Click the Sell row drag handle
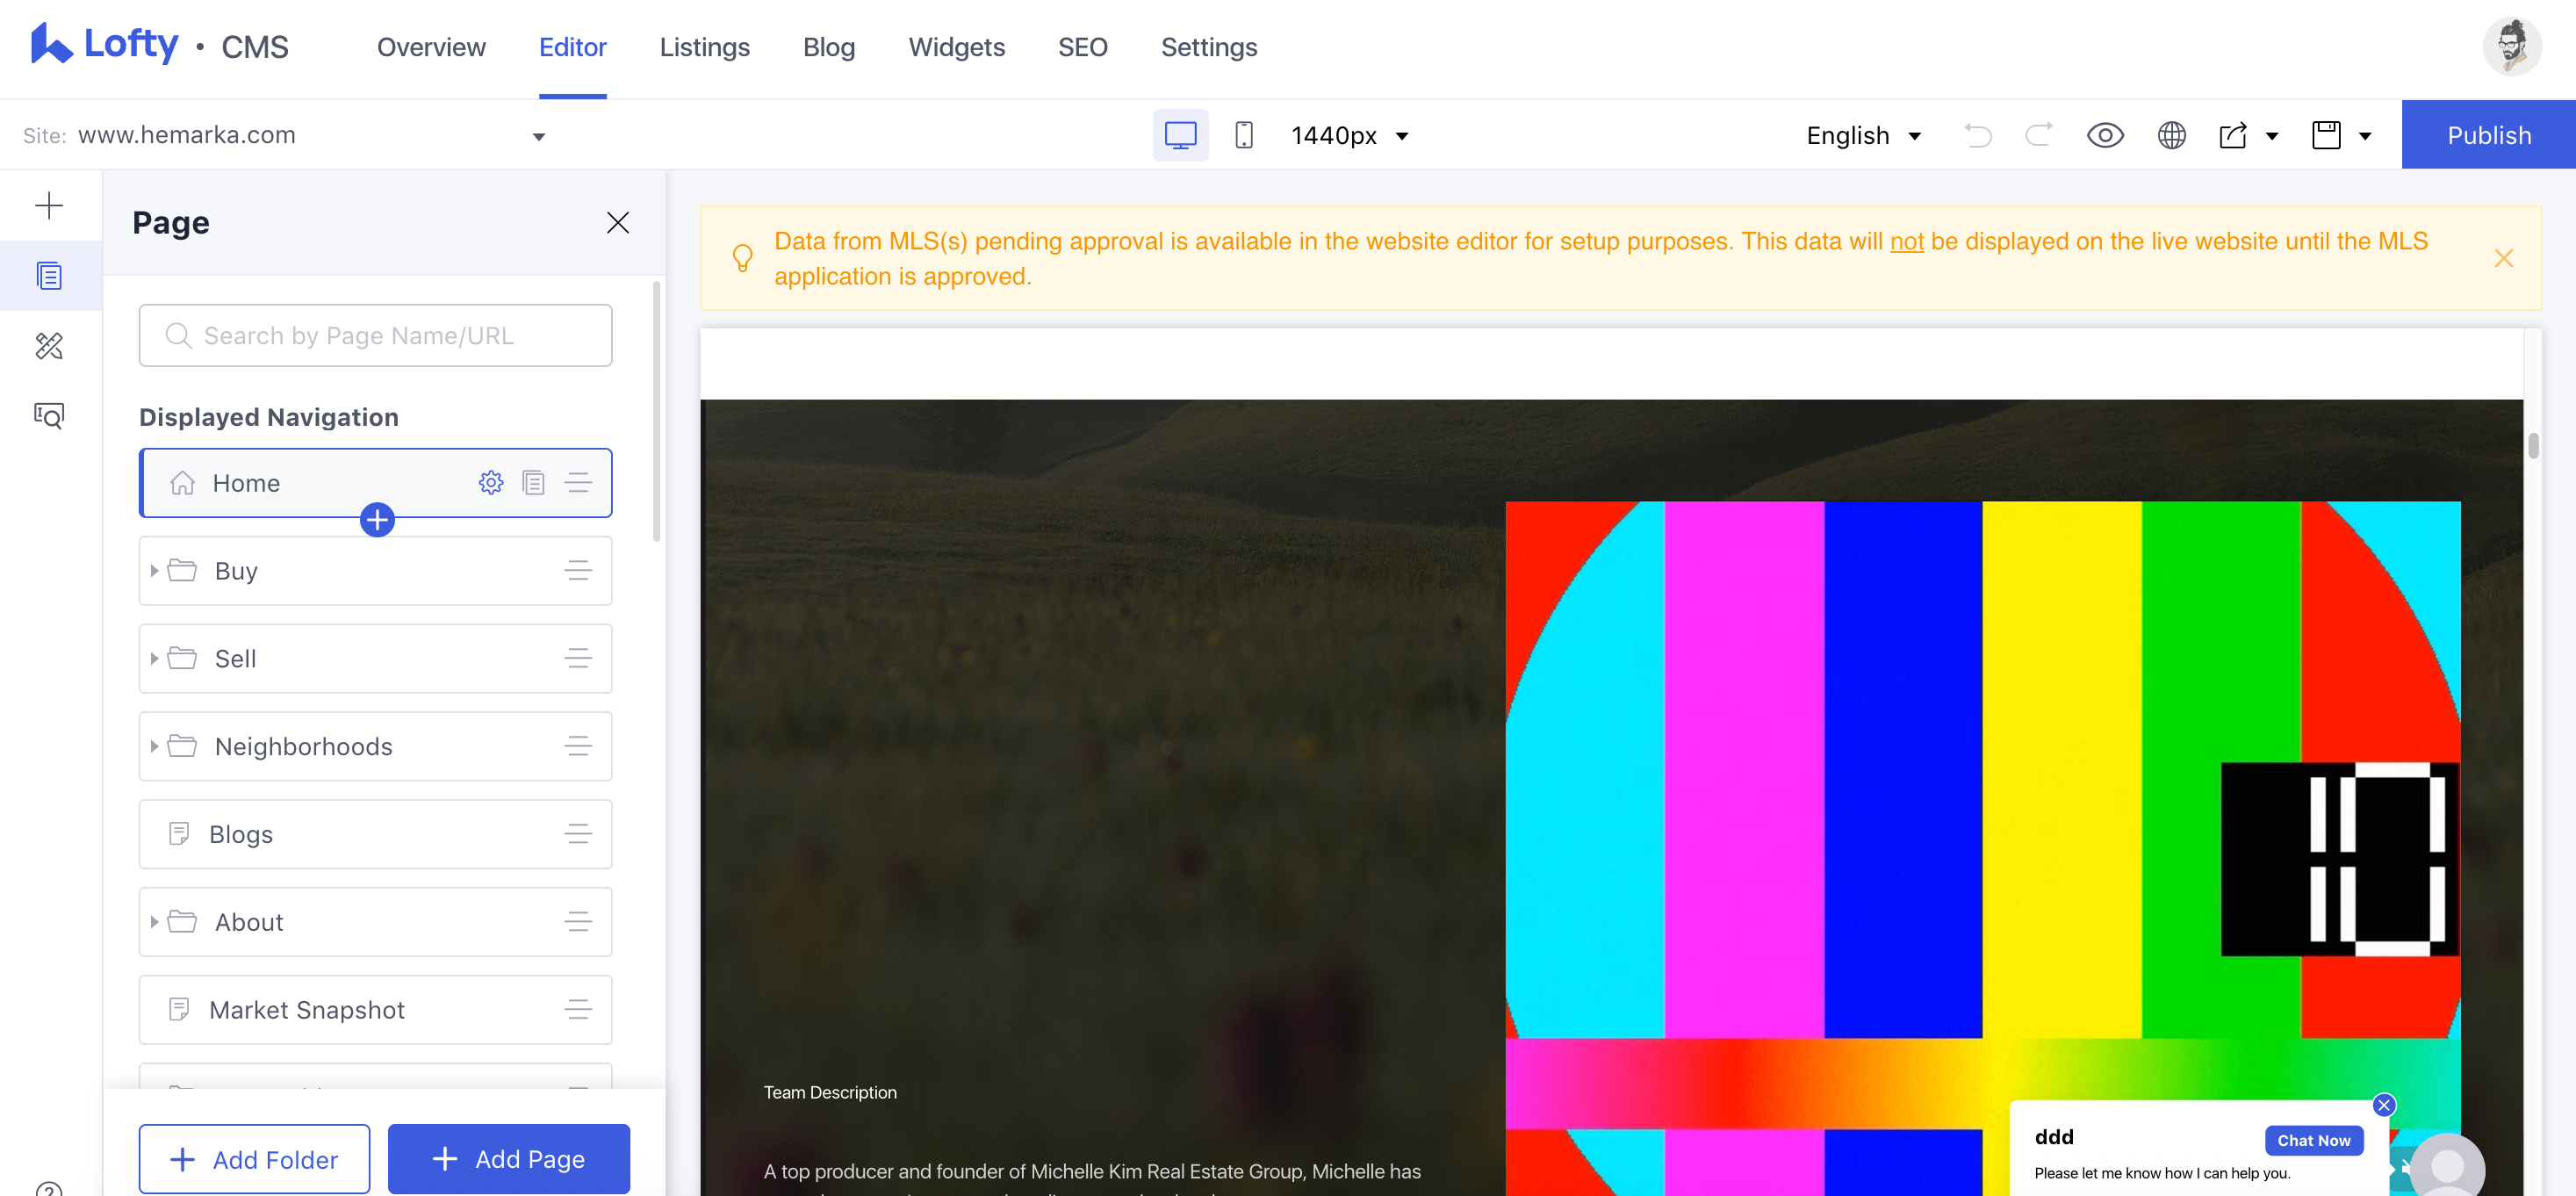Viewport: 2576px width, 1196px height. 578,658
